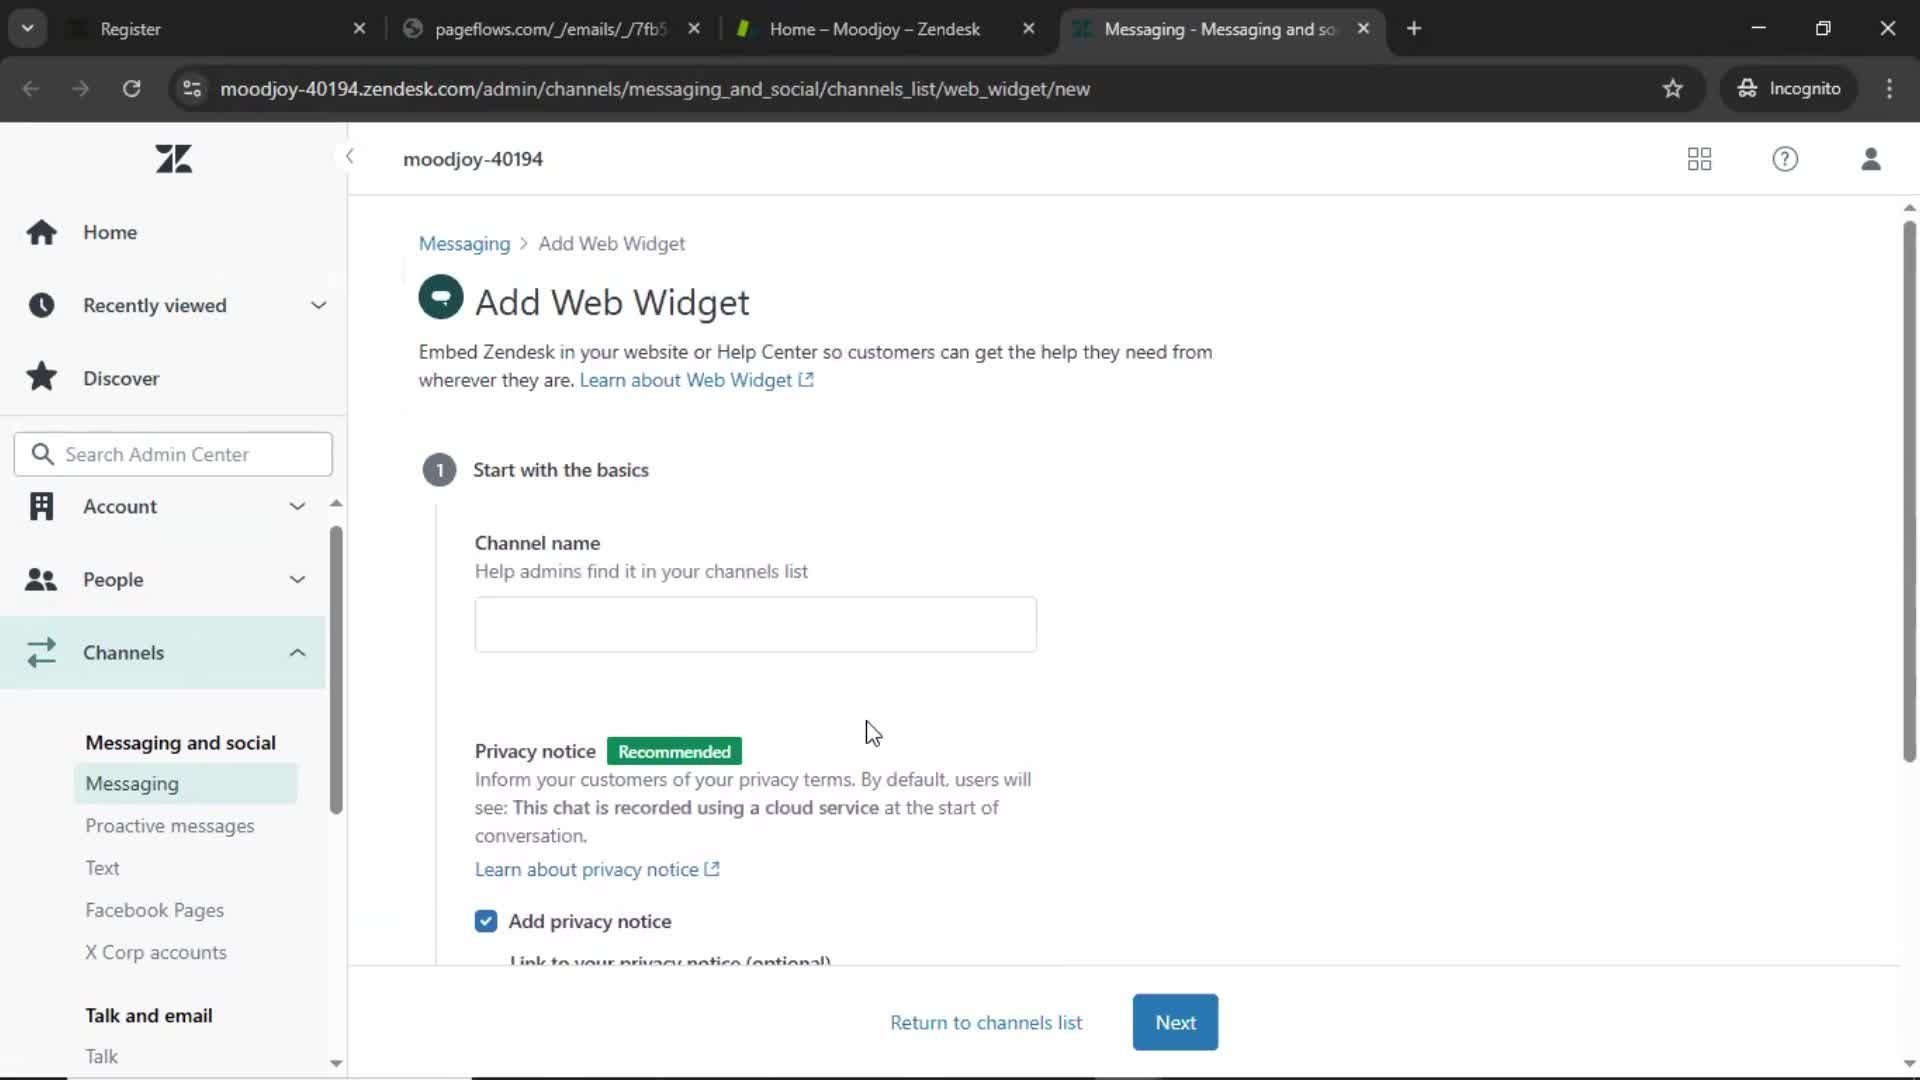
Task: Collapse the Channels menu
Action: coord(297,653)
